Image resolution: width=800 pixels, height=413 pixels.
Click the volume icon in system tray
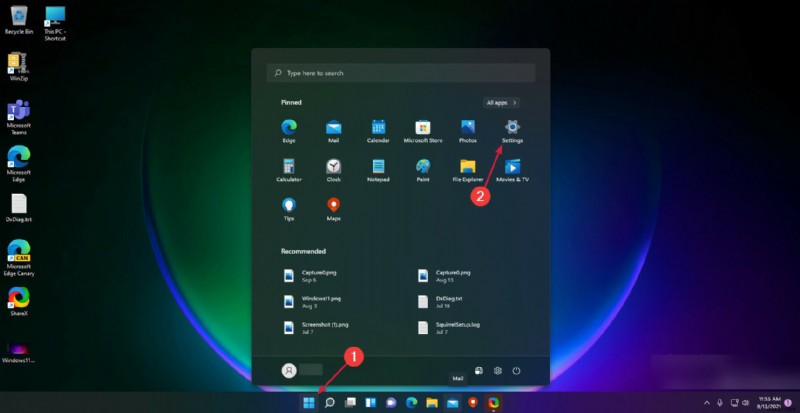pyautogui.click(x=745, y=403)
